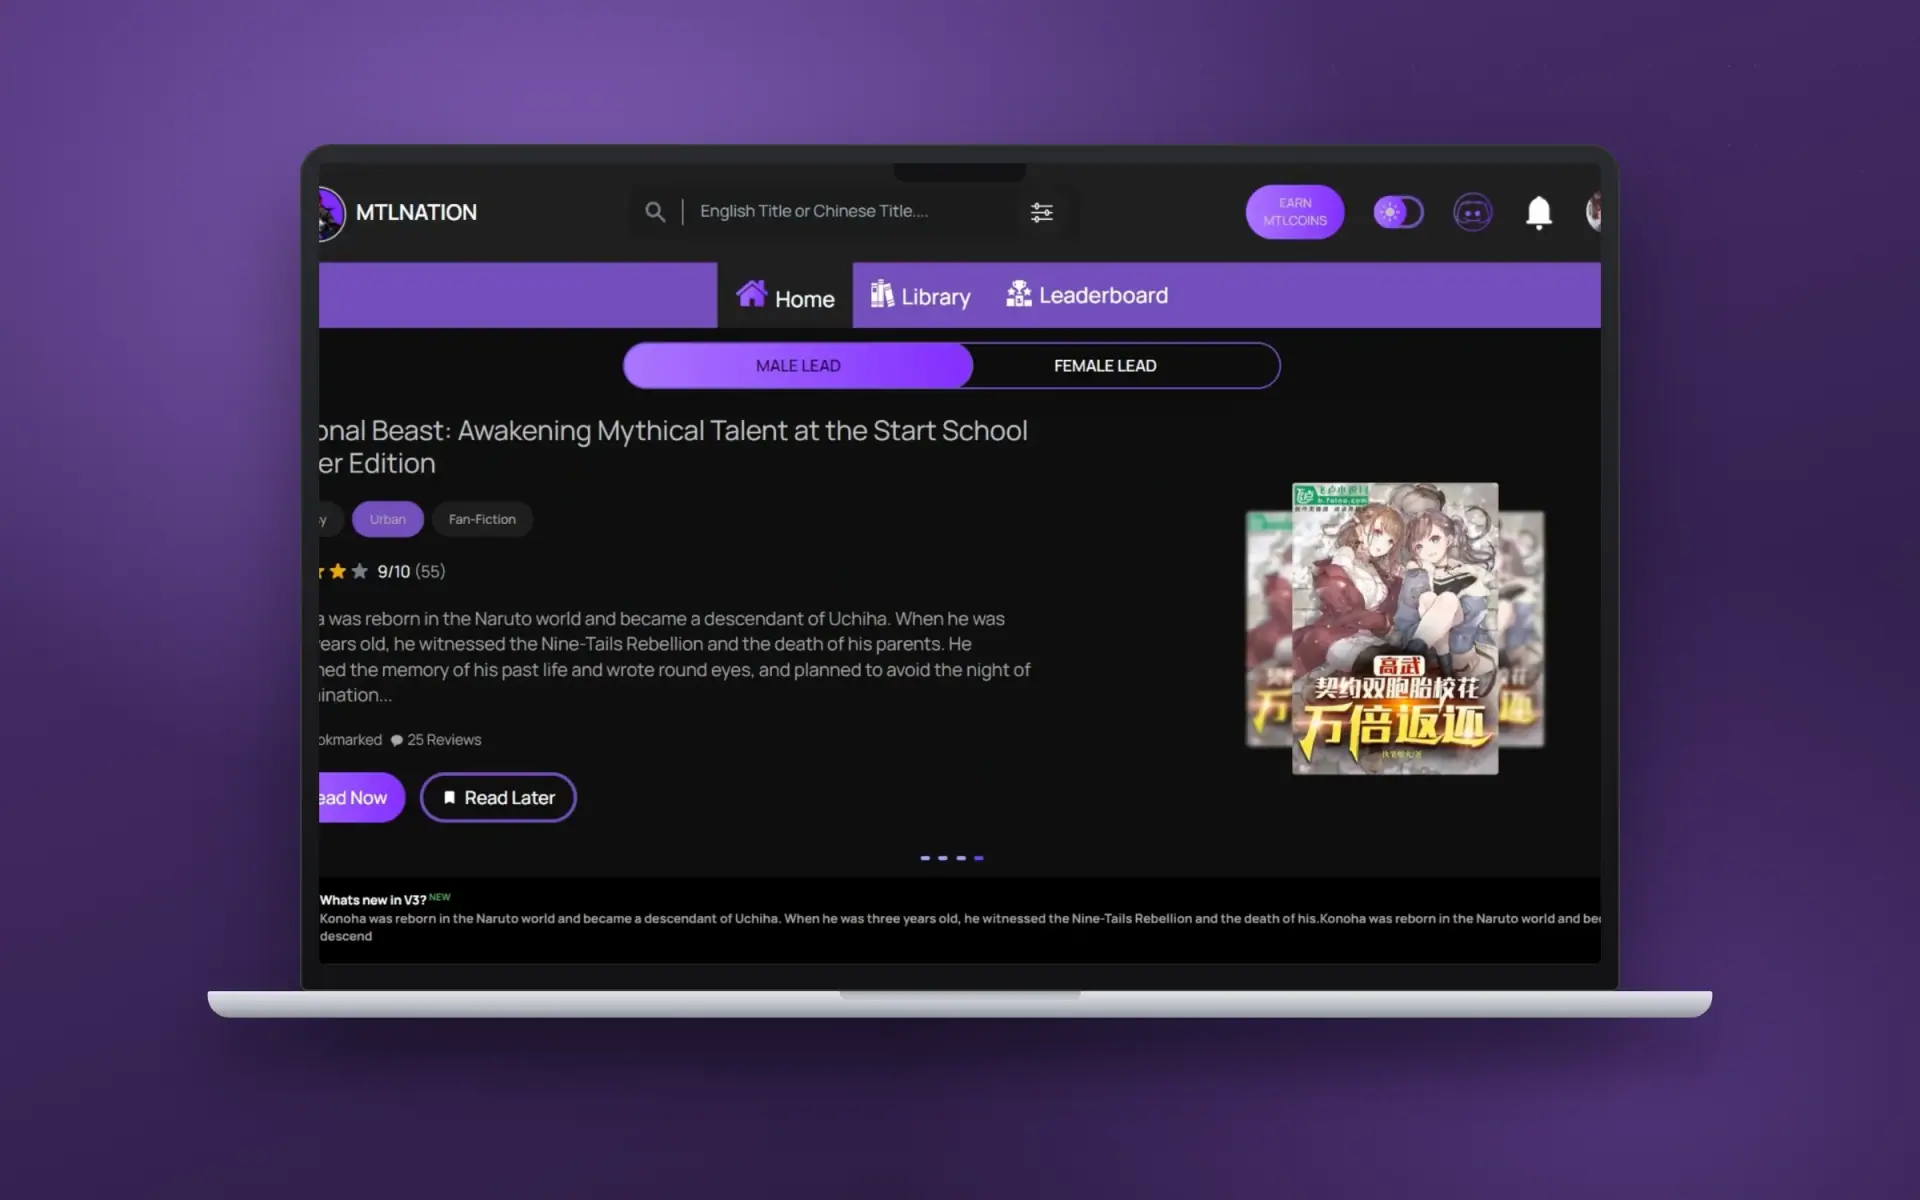Viewport: 1920px width, 1200px height.
Task: Switch to the Leaderboard tab
Action: click(1087, 295)
